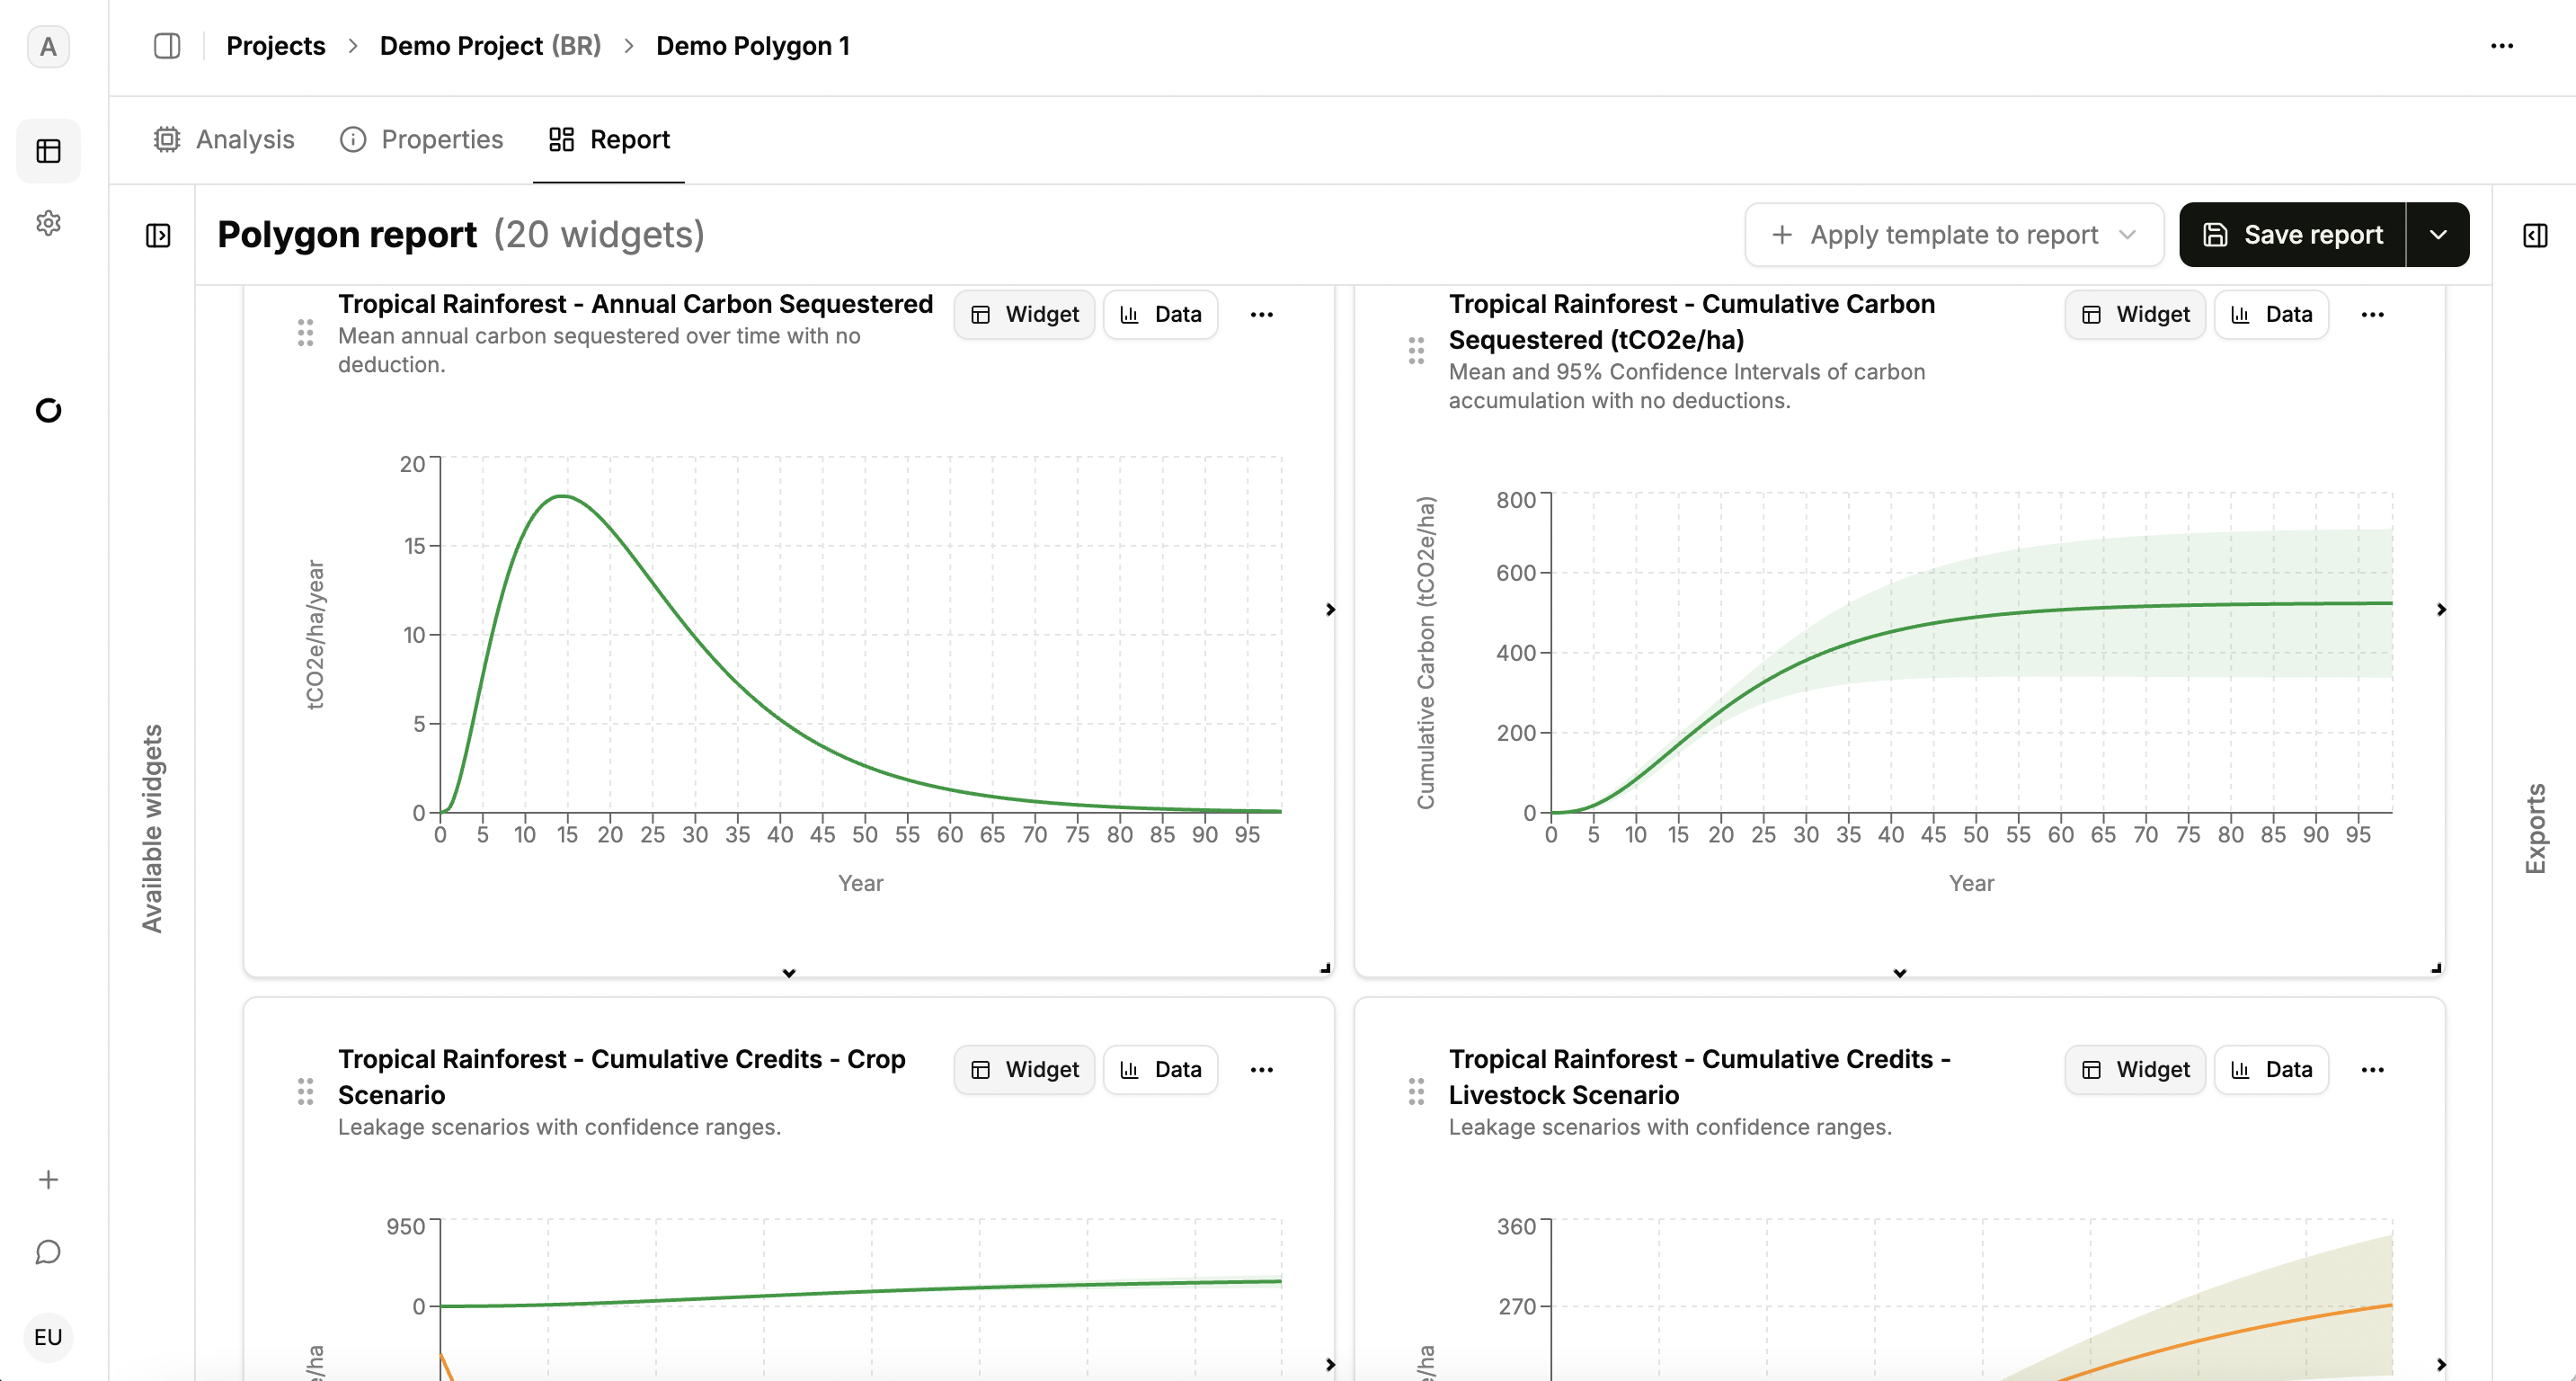
Task: Open more options for Annual Carbon Sequestered widget
Action: [x=1262, y=315]
